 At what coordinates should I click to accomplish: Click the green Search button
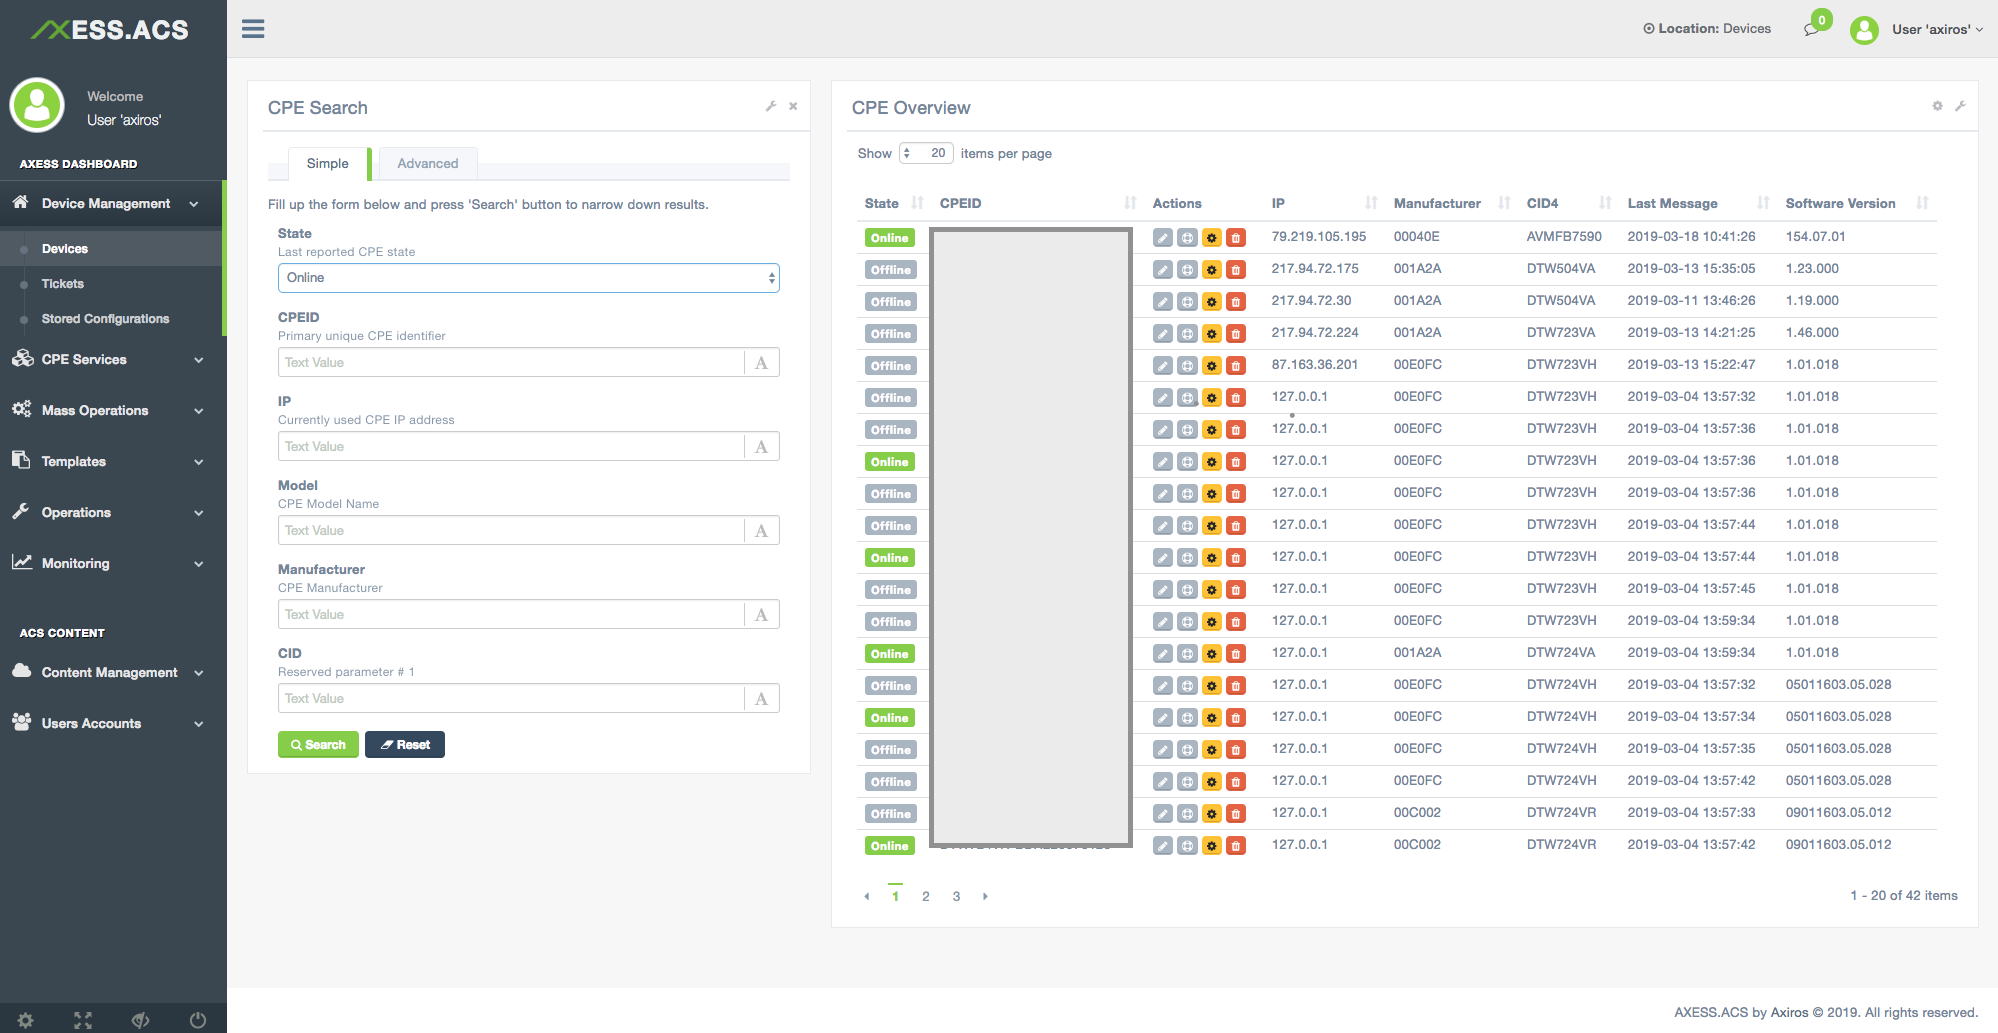pos(318,745)
